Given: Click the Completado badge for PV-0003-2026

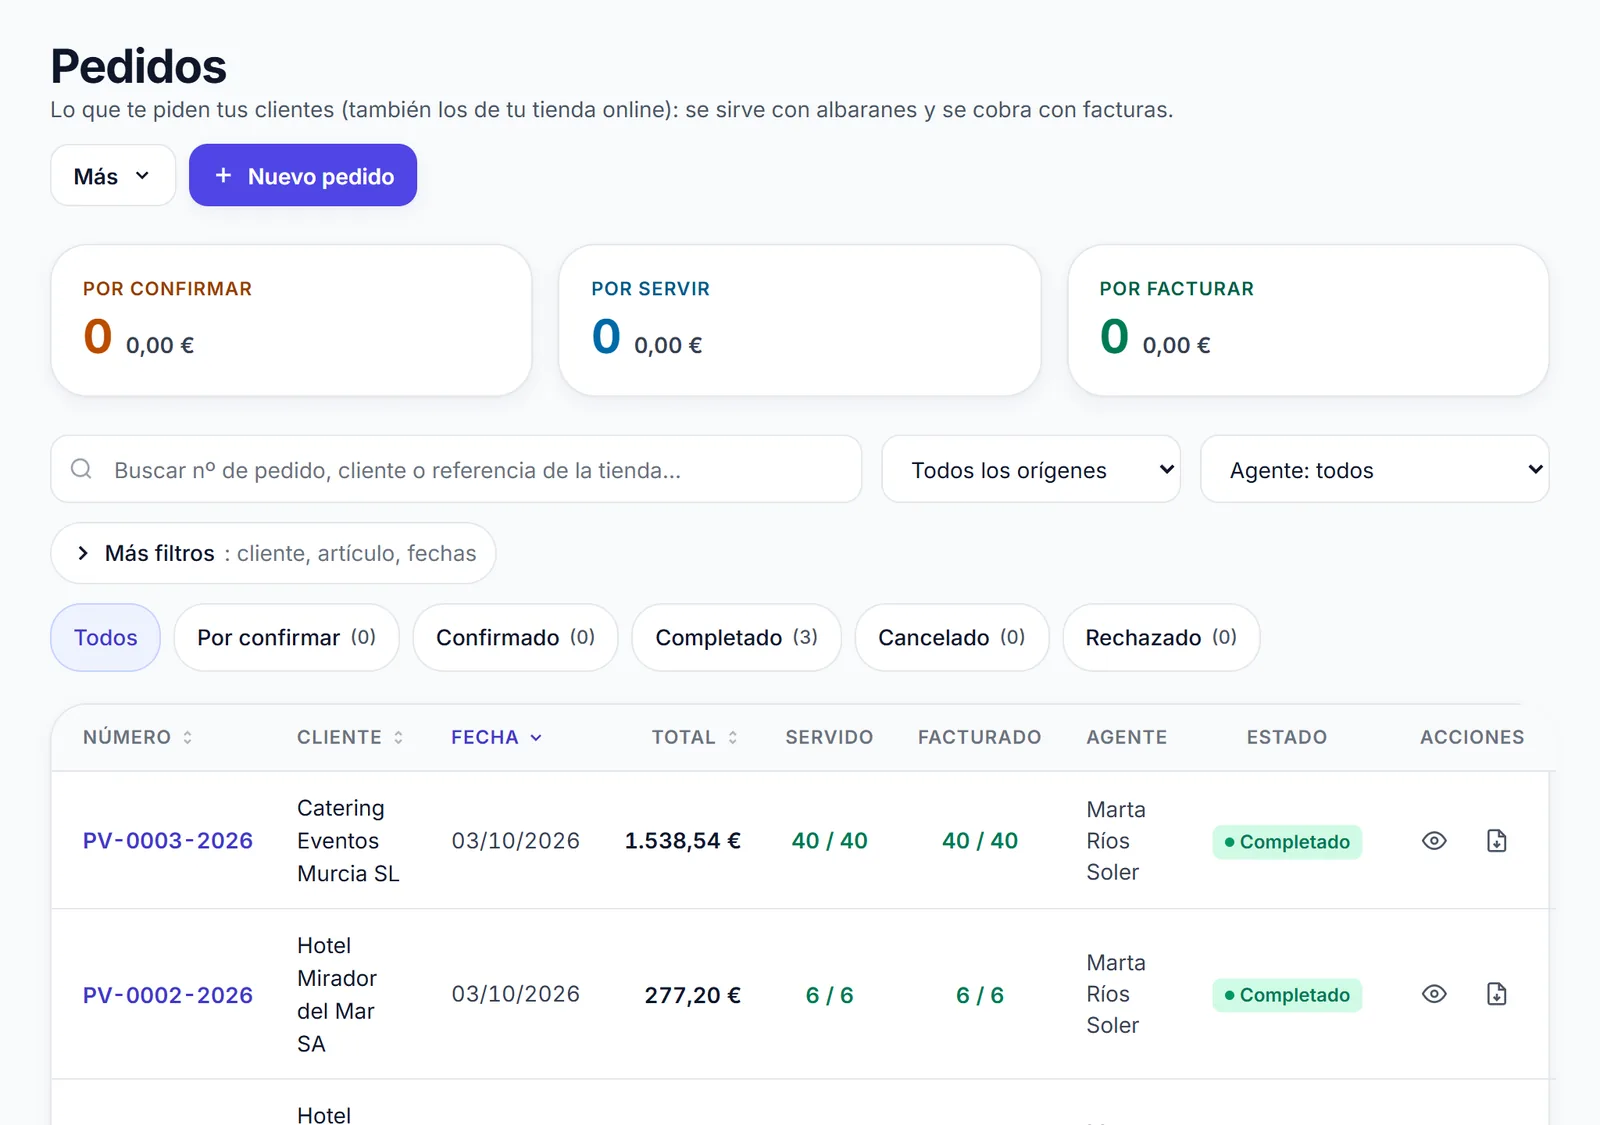Looking at the screenshot, I should click(x=1287, y=842).
